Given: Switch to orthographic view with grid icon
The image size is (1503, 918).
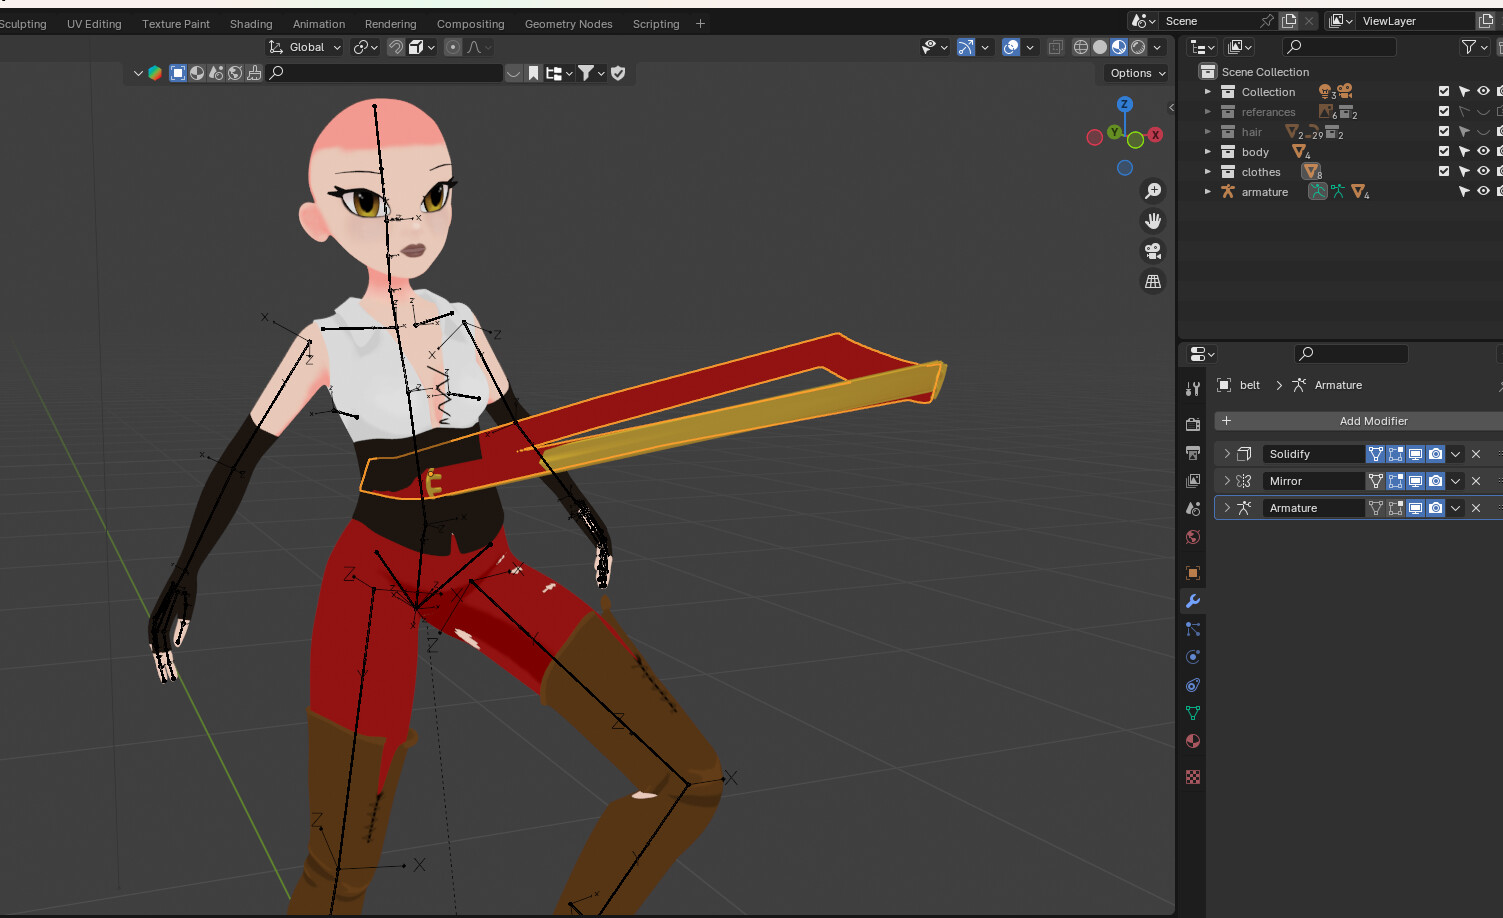Looking at the screenshot, I should click(x=1153, y=282).
